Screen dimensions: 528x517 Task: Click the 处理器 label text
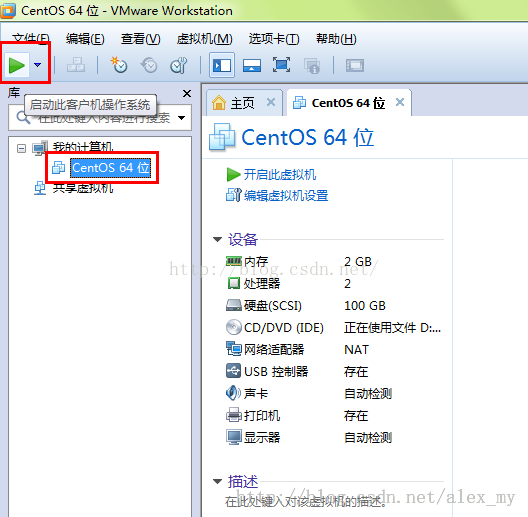[262, 284]
